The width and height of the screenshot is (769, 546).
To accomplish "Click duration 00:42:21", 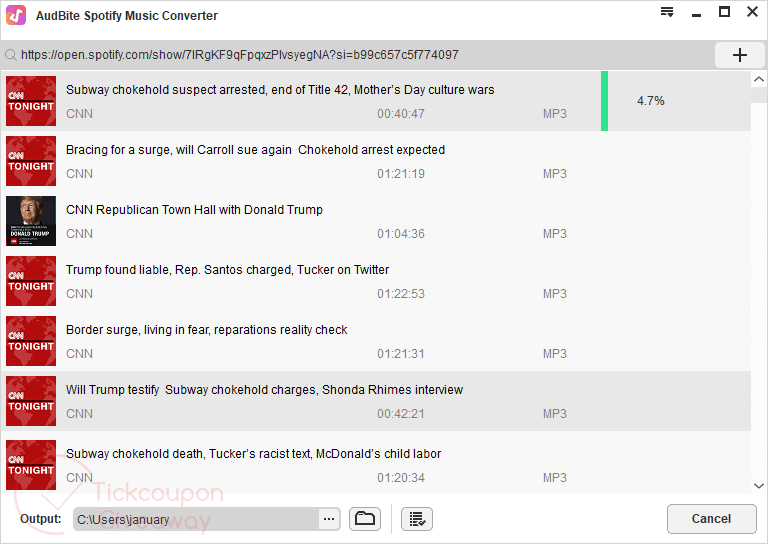I will tap(401, 414).
